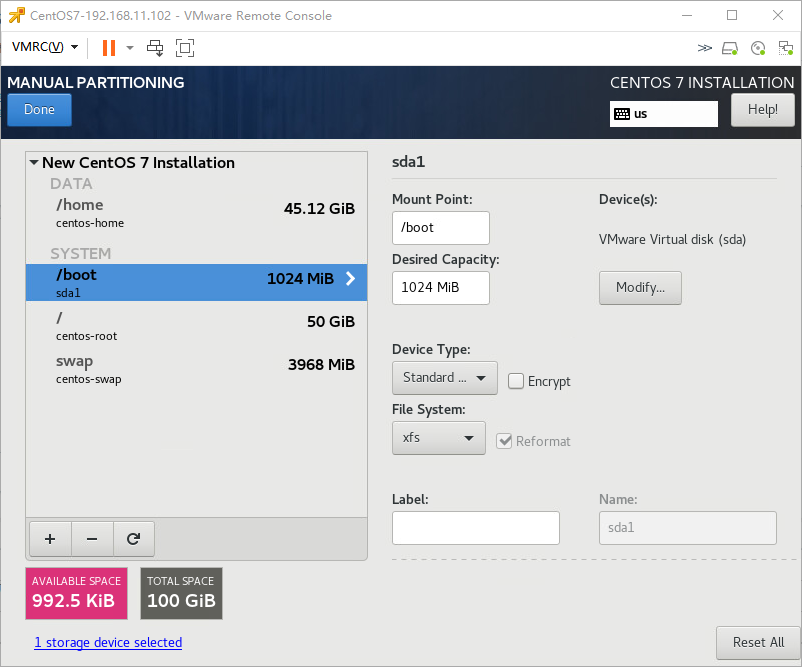Open the CD/DVD drive device icon

(x=758, y=48)
